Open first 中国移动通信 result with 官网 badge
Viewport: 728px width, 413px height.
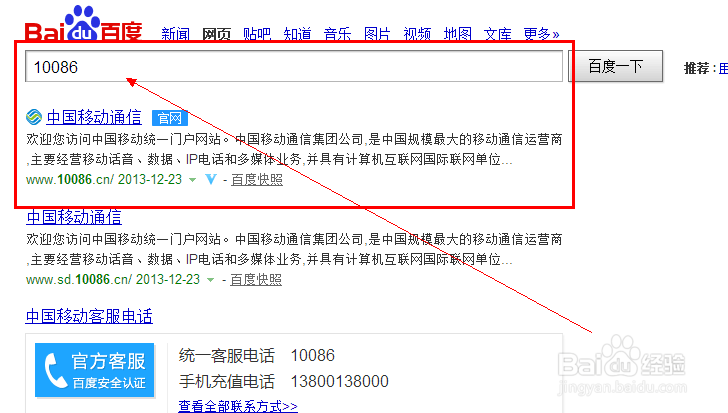pyautogui.click(x=94, y=117)
